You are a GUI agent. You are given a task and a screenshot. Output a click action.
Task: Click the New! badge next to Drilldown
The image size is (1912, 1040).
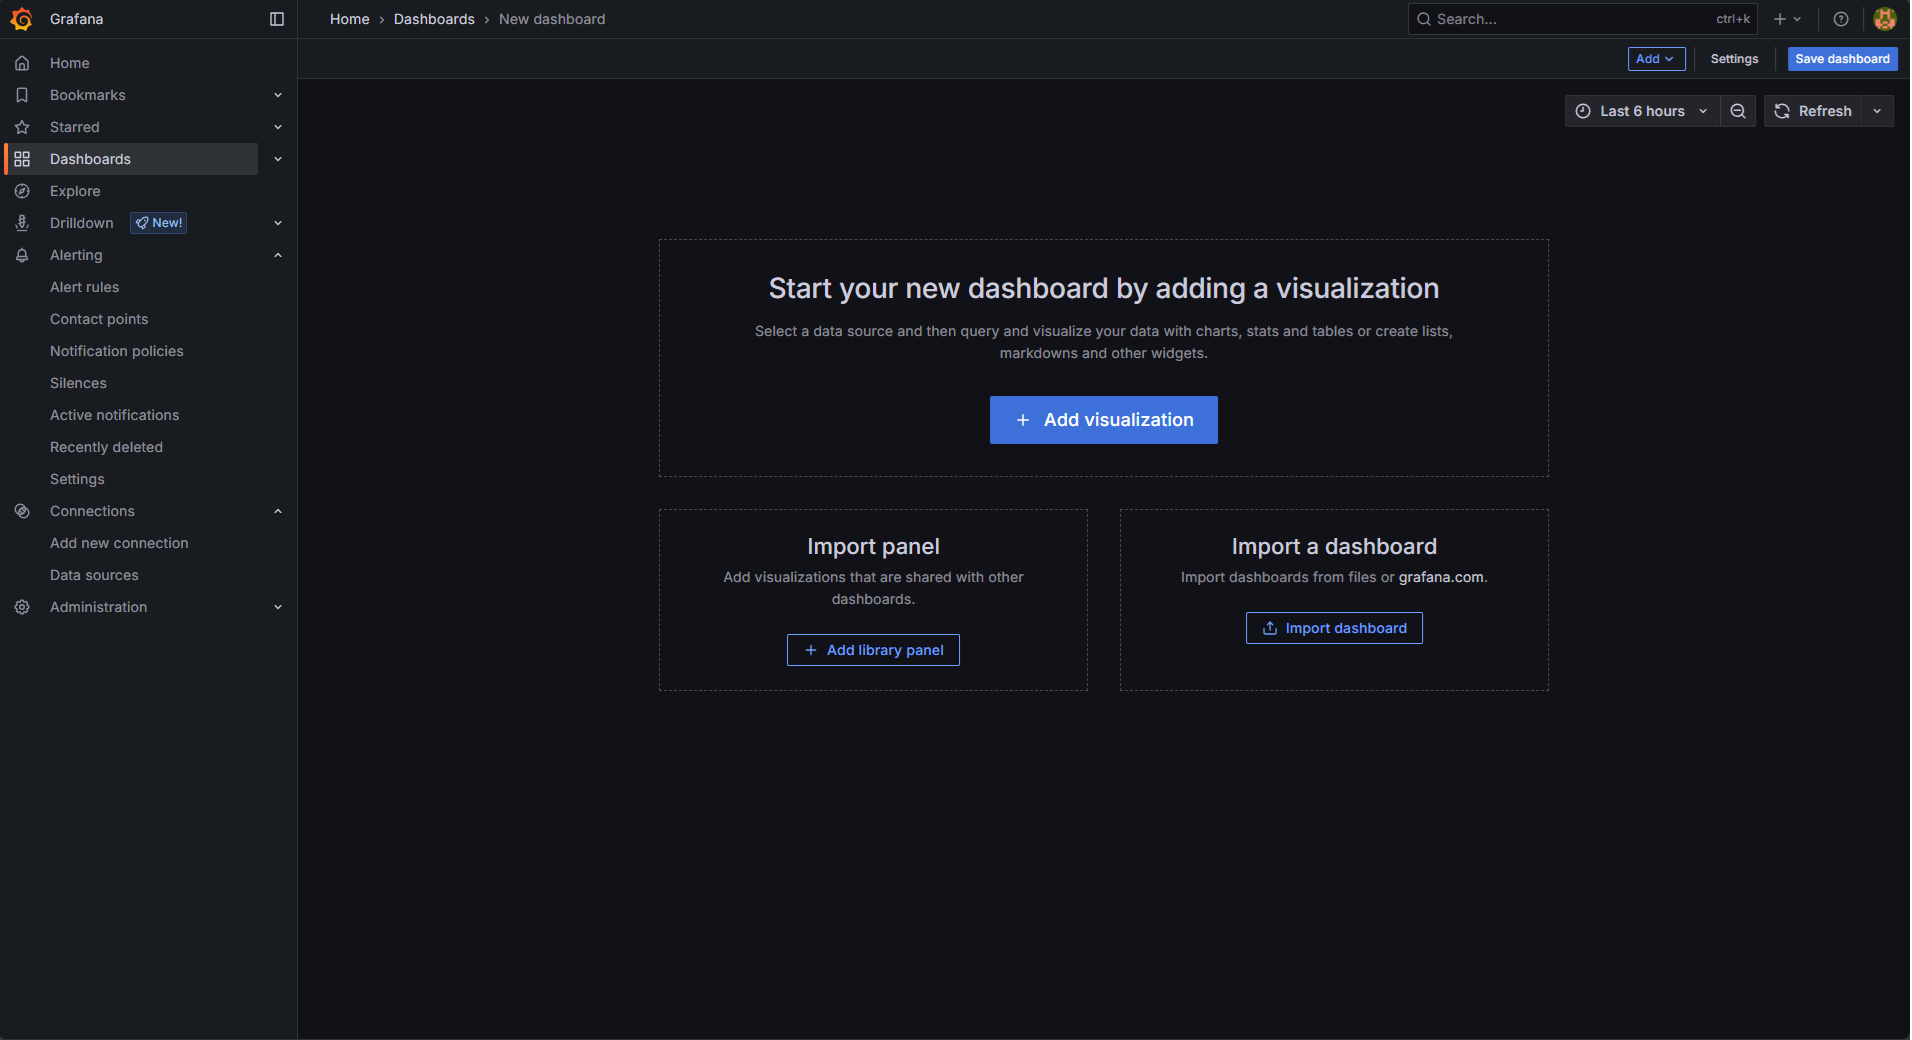coord(159,223)
